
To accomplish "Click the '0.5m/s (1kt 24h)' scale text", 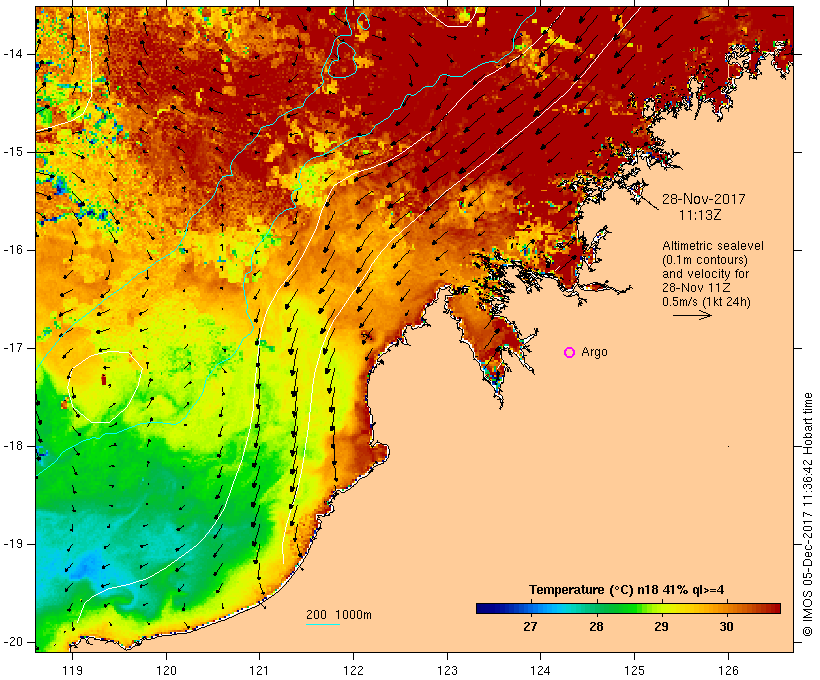I will pyautogui.click(x=706, y=302).
